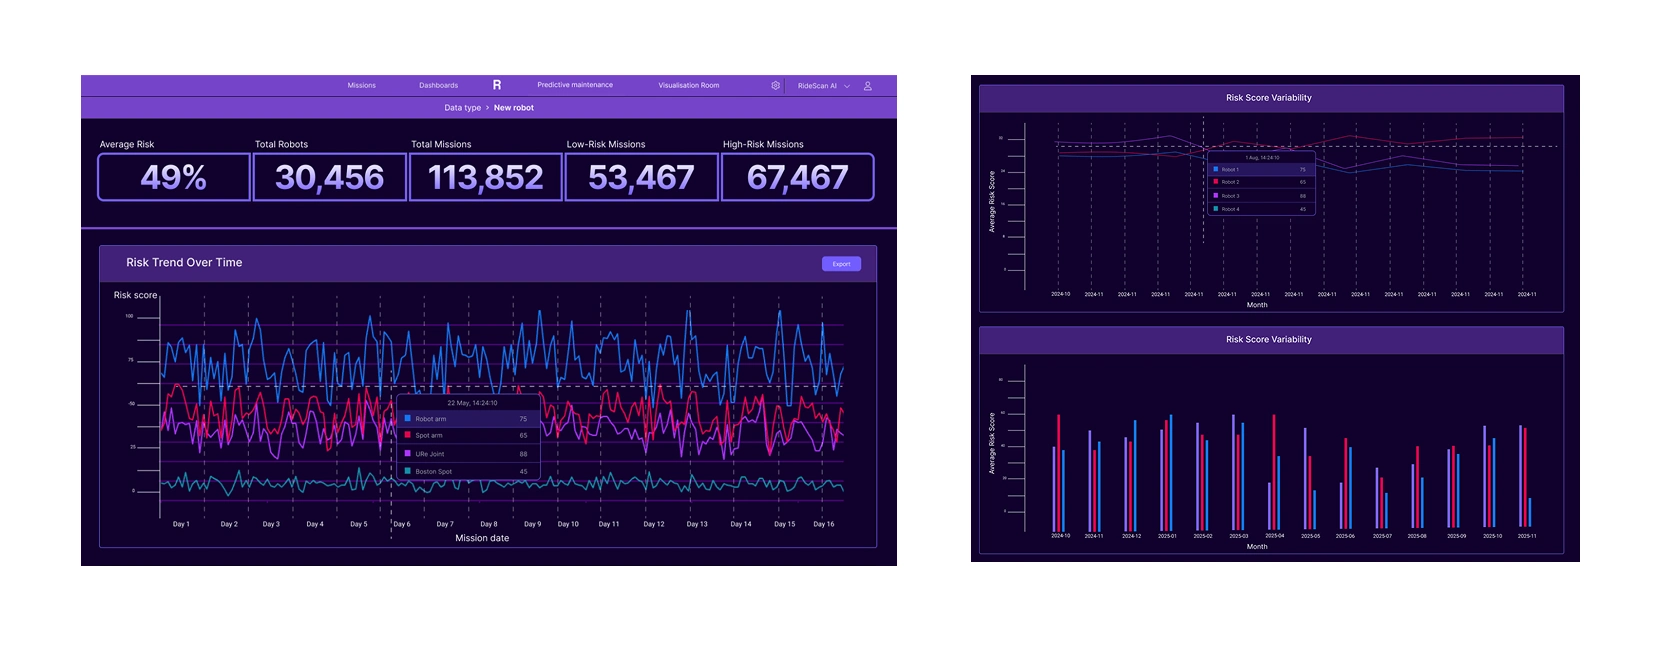Select Spot arm row in tooltip
Viewport: 1665px width, 666px height.
point(468,436)
